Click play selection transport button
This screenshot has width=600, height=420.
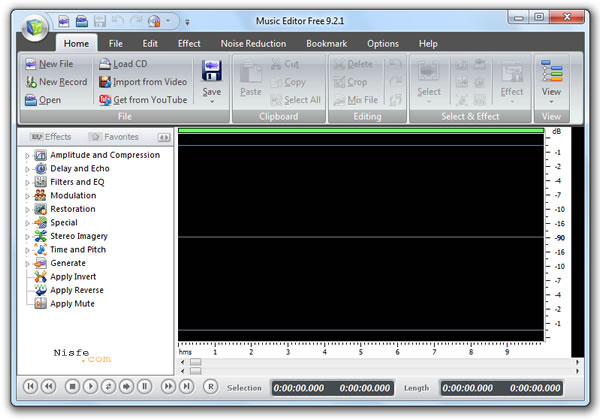[x=126, y=387]
